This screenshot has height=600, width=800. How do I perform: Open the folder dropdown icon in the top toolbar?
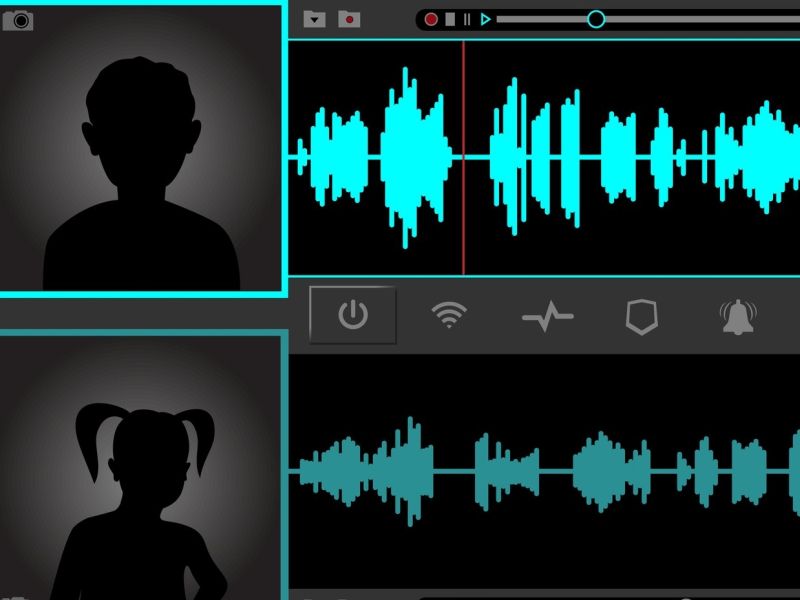314,19
